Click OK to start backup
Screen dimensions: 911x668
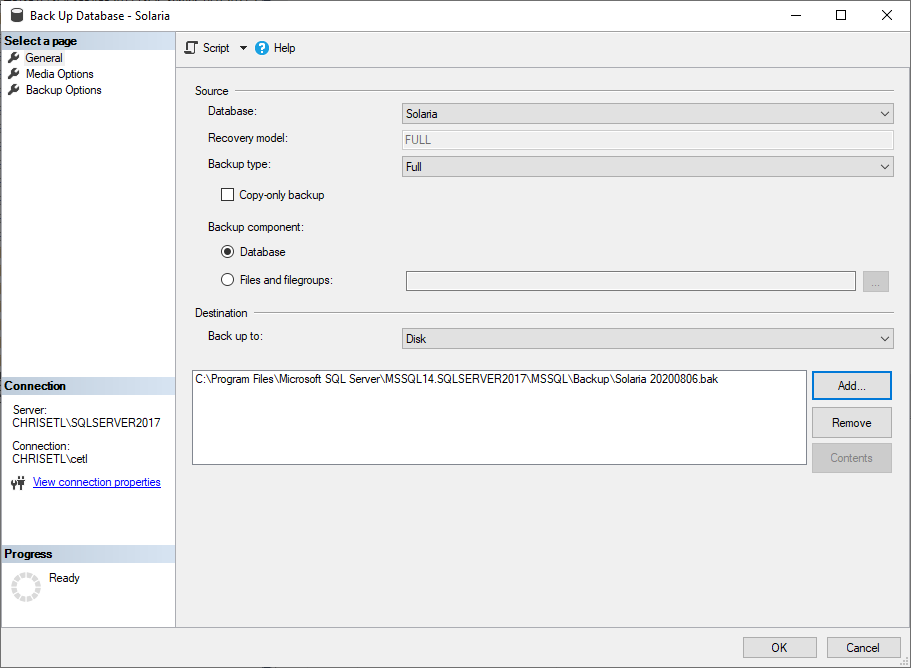coord(779,647)
